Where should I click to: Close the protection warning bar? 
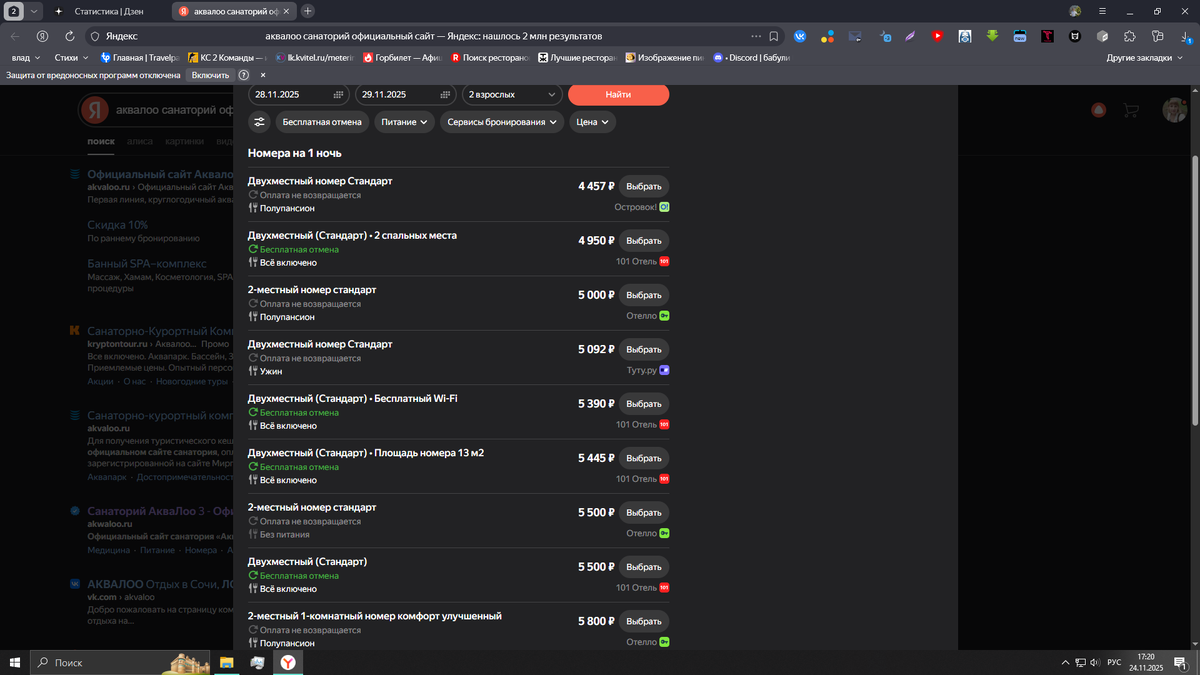263,75
